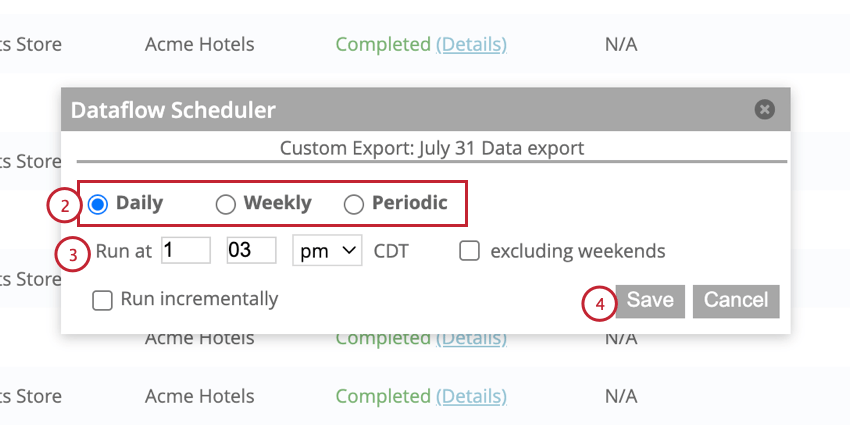The height and width of the screenshot is (425, 850).
Task: Save the dataflow schedule
Action: (650, 300)
